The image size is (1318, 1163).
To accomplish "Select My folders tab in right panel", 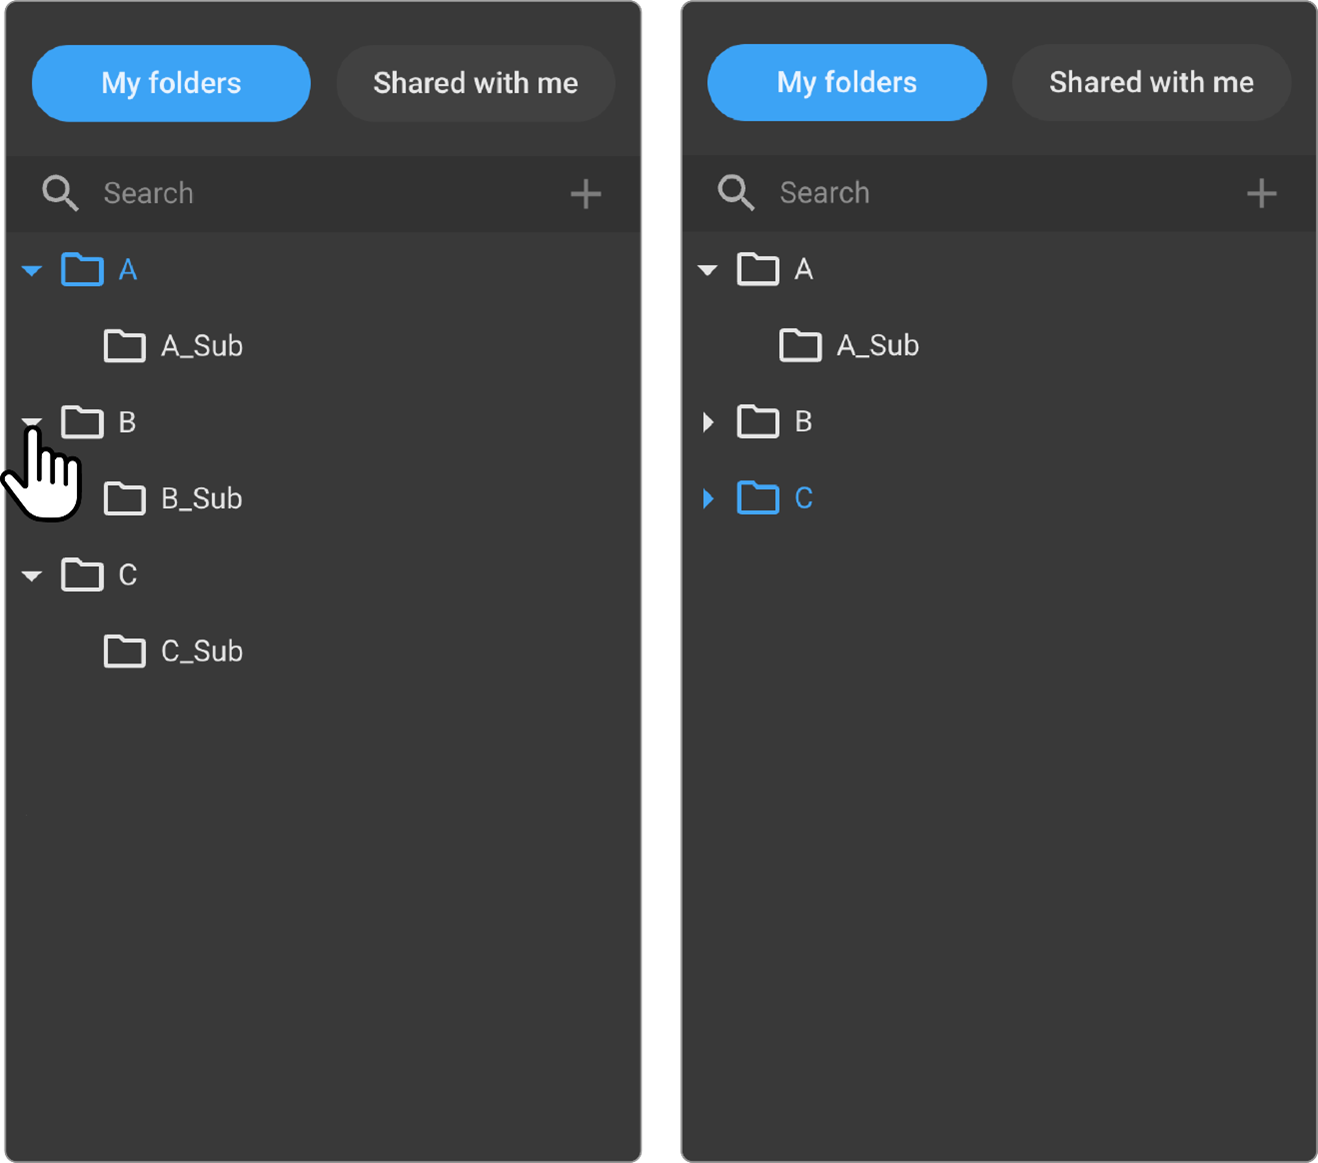I will (x=847, y=82).
